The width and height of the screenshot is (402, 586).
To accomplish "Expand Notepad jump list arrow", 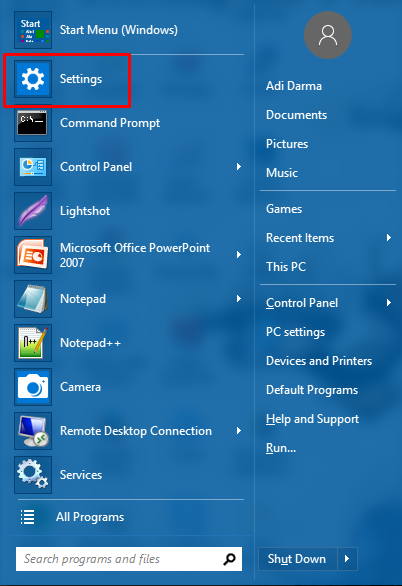I will click(x=239, y=299).
